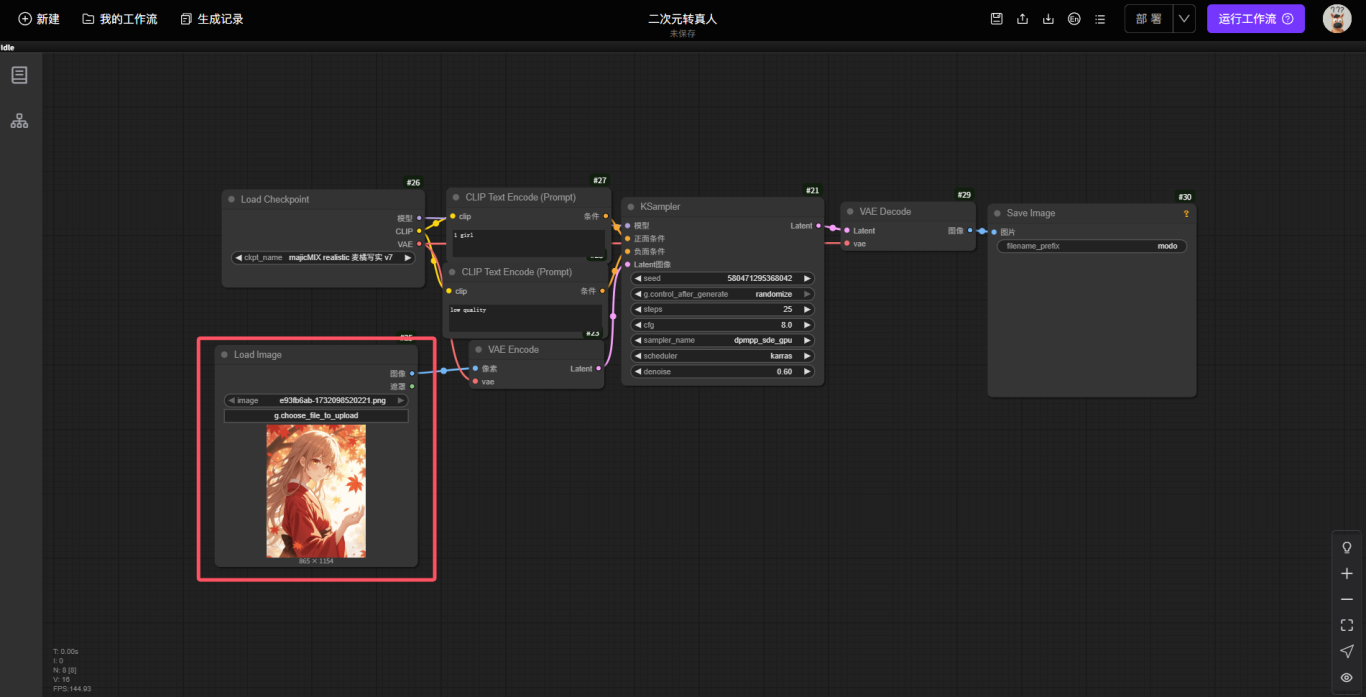Viewport: 1366px width, 697px height.
Task: Click the anime girl preview thumbnail in Load Image
Action: click(x=316, y=491)
